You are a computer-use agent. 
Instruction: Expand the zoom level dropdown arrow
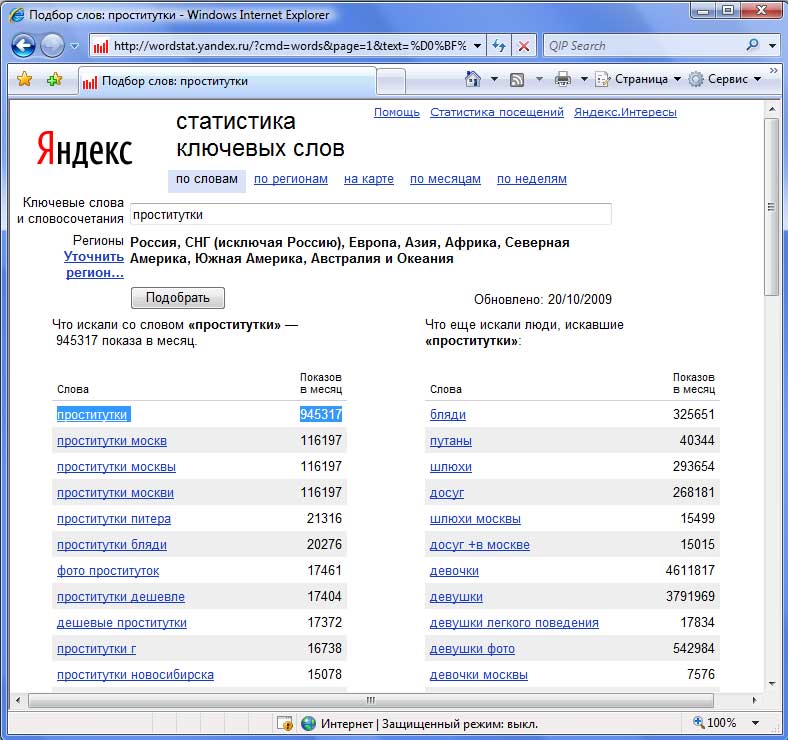pyautogui.click(x=755, y=723)
